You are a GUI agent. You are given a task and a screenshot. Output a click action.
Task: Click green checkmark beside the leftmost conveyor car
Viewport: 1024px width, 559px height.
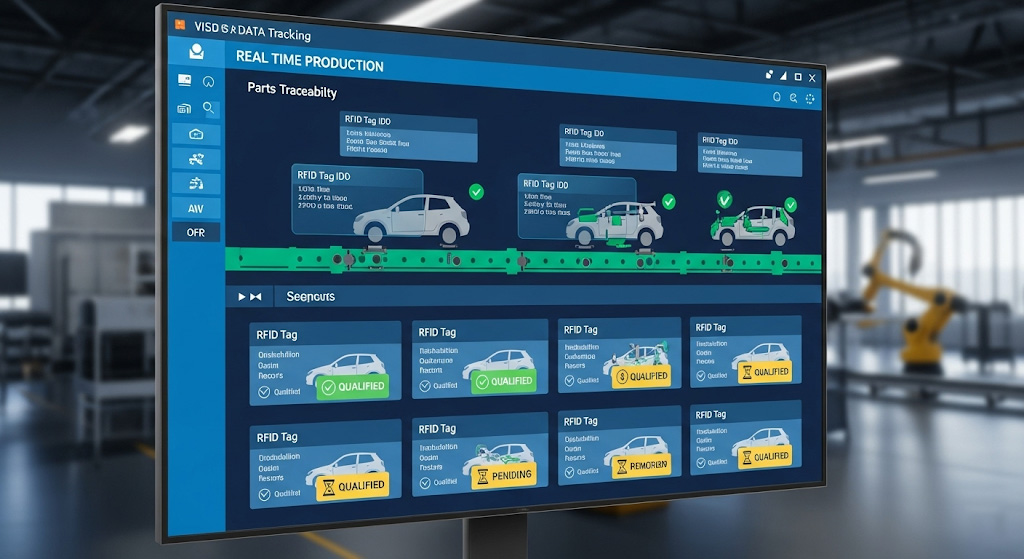point(476,191)
